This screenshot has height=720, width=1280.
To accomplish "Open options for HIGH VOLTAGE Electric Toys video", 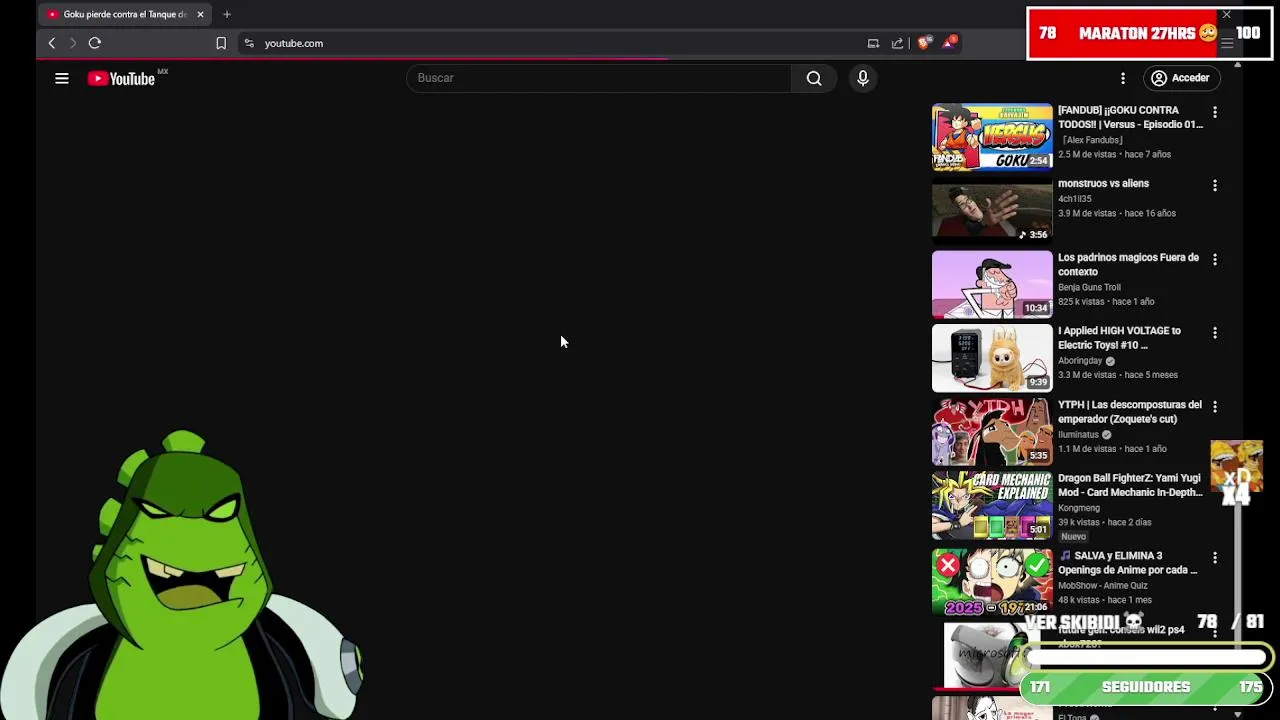I will tap(1215, 332).
